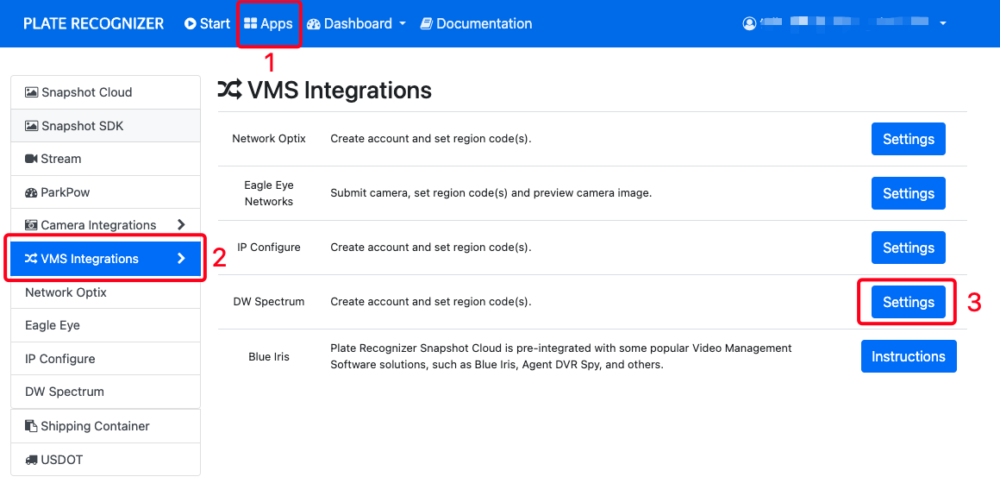Image resolution: width=1000 pixels, height=502 pixels.
Task: Expand the Dashboard dropdown menu
Action: point(356,24)
